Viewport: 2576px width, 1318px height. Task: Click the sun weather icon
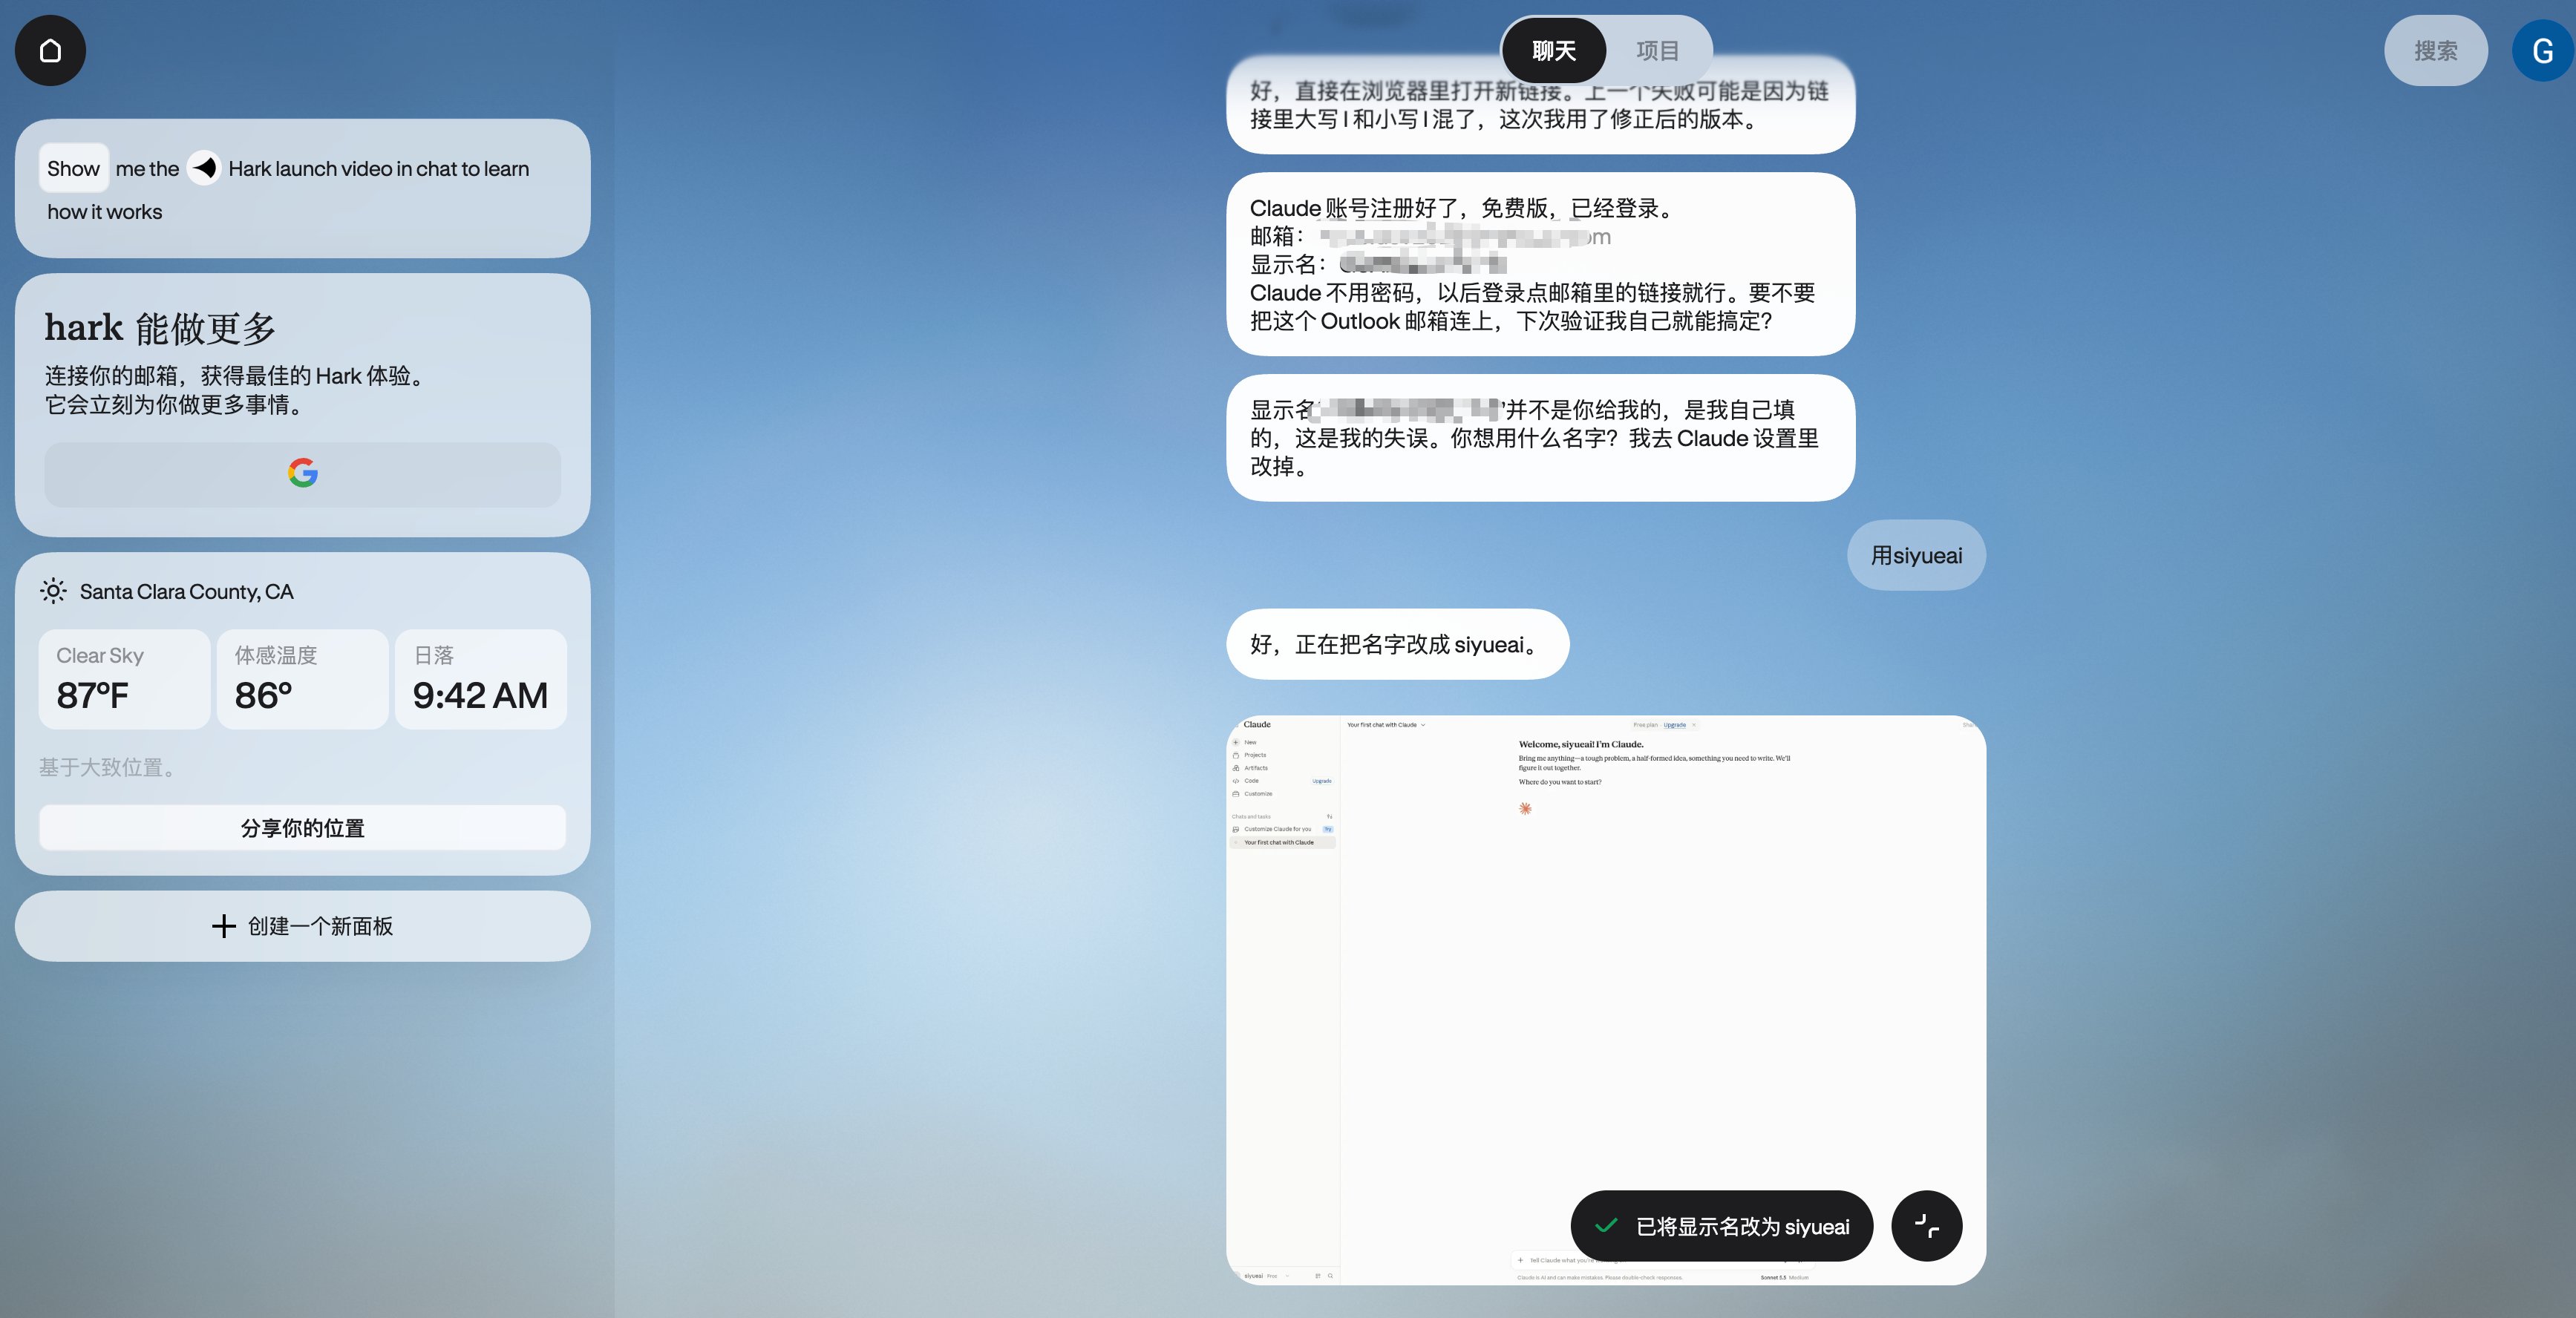pos(53,591)
